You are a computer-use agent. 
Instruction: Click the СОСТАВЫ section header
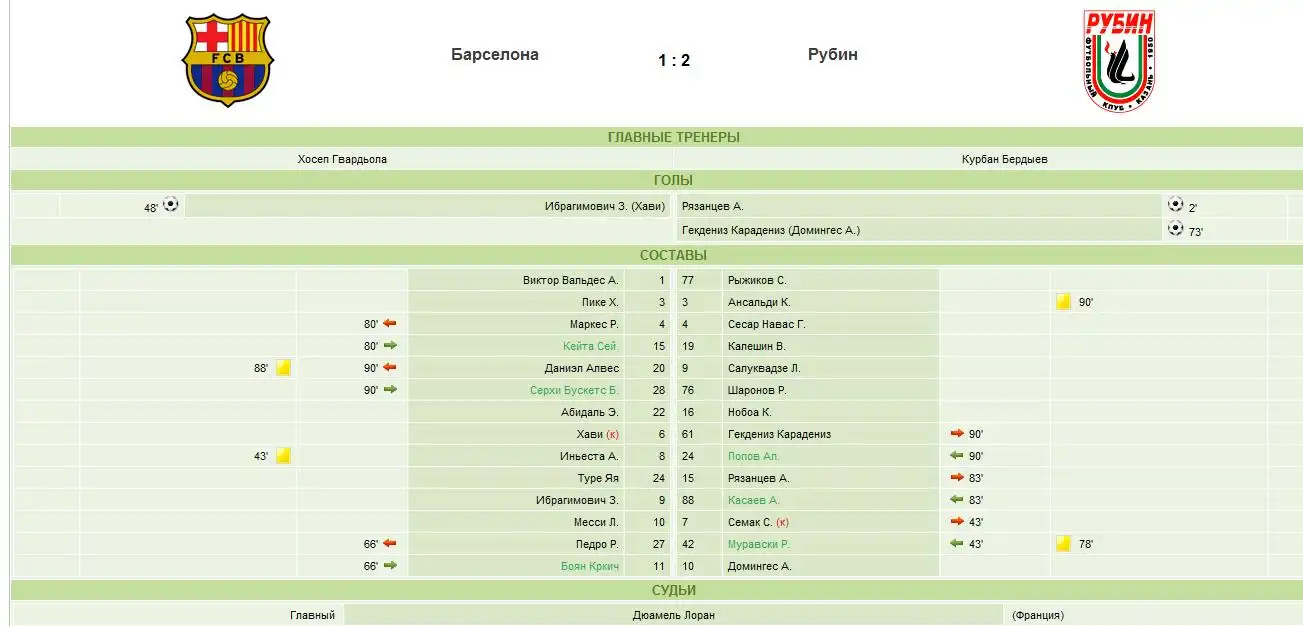click(x=673, y=255)
